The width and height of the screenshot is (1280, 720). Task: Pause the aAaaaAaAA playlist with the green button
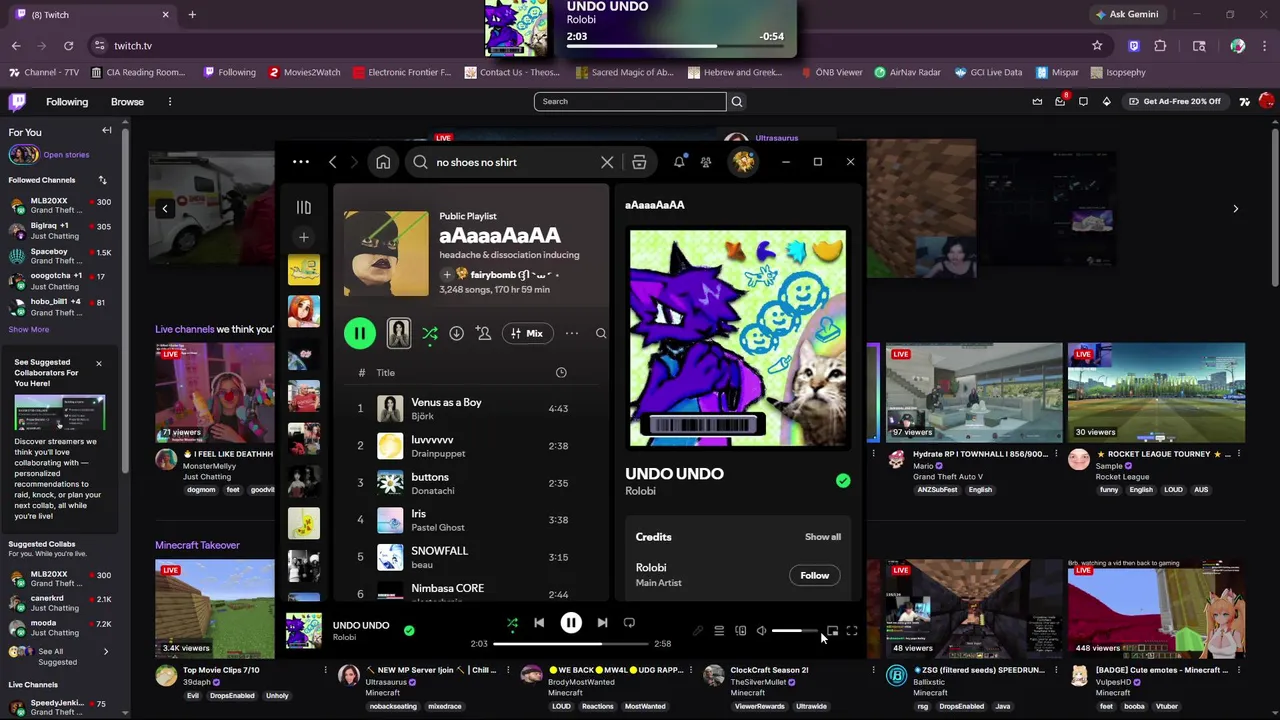pos(360,333)
